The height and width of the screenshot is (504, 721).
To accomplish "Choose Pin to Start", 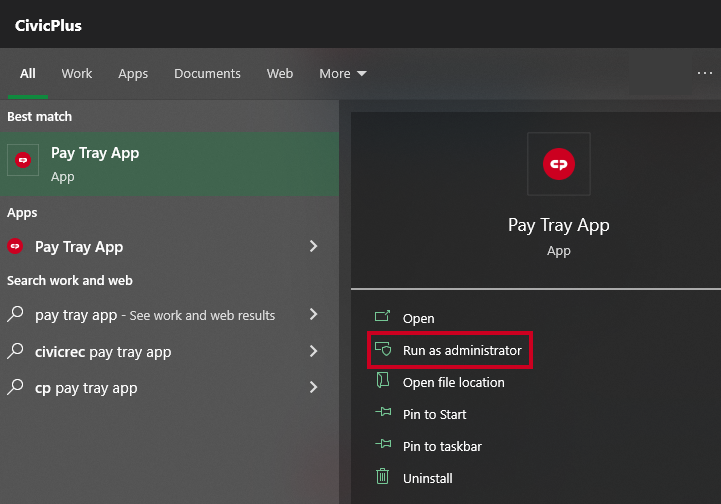I will (435, 414).
